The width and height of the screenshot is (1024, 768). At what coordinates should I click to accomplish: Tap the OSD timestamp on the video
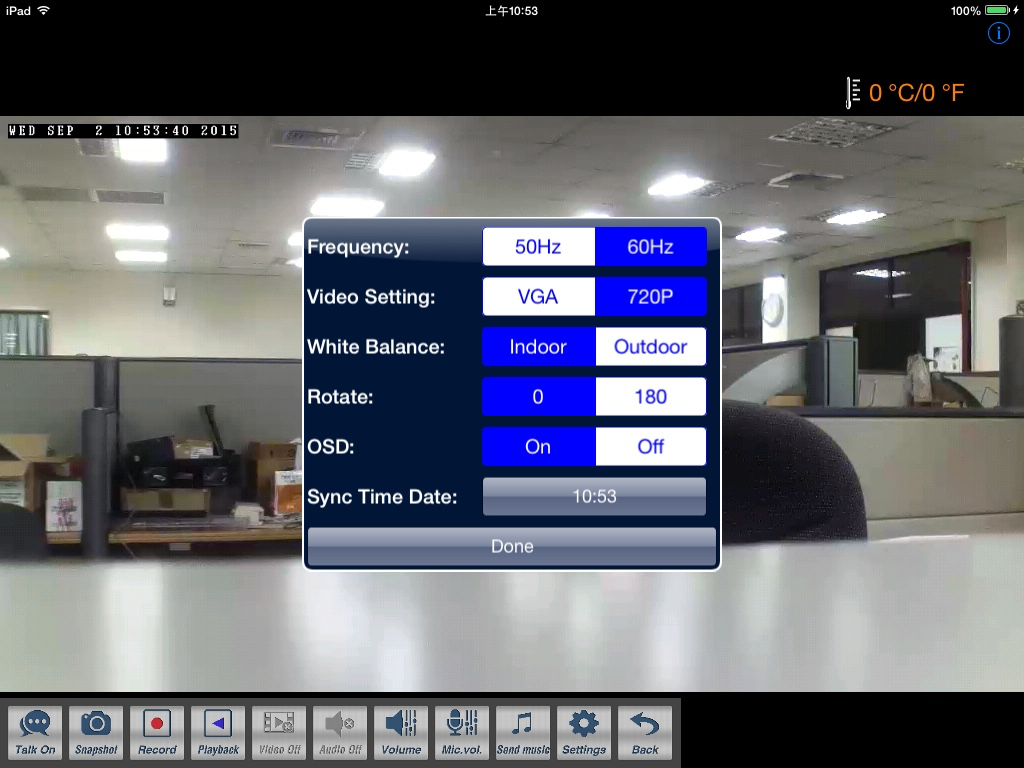pyautogui.click(x=123, y=131)
